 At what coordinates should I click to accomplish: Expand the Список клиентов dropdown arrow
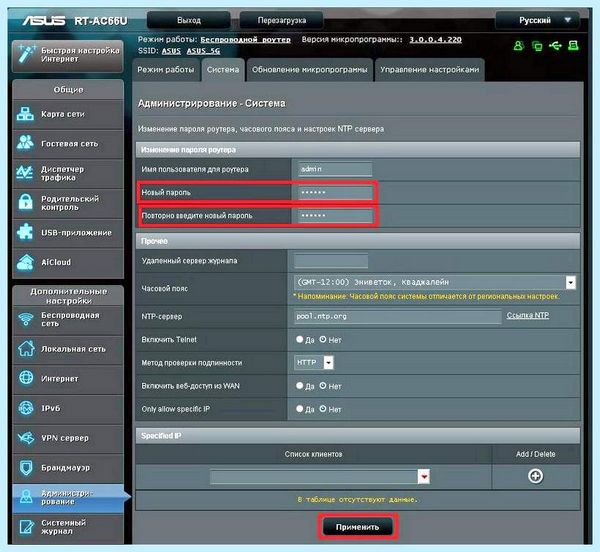[424, 477]
